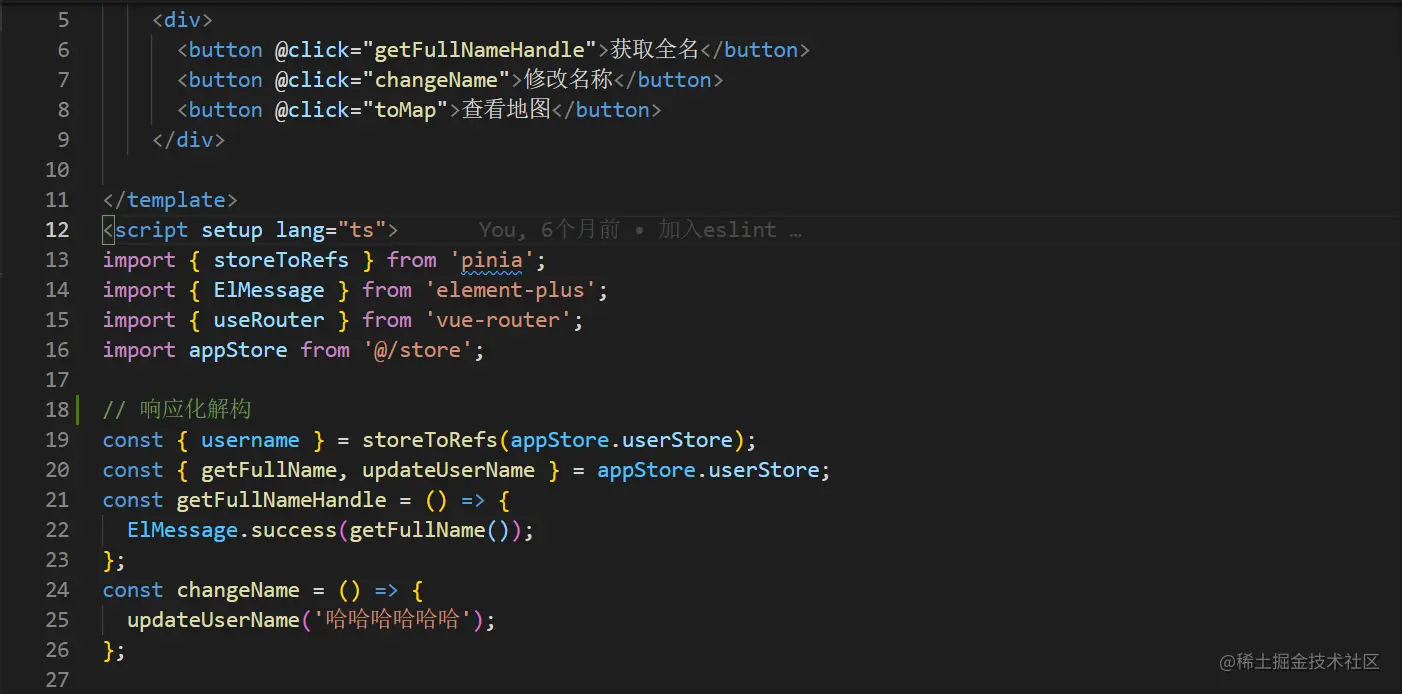This screenshot has width=1402, height=694.
Task: Click line number 5 in the gutter
Action: [64, 20]
